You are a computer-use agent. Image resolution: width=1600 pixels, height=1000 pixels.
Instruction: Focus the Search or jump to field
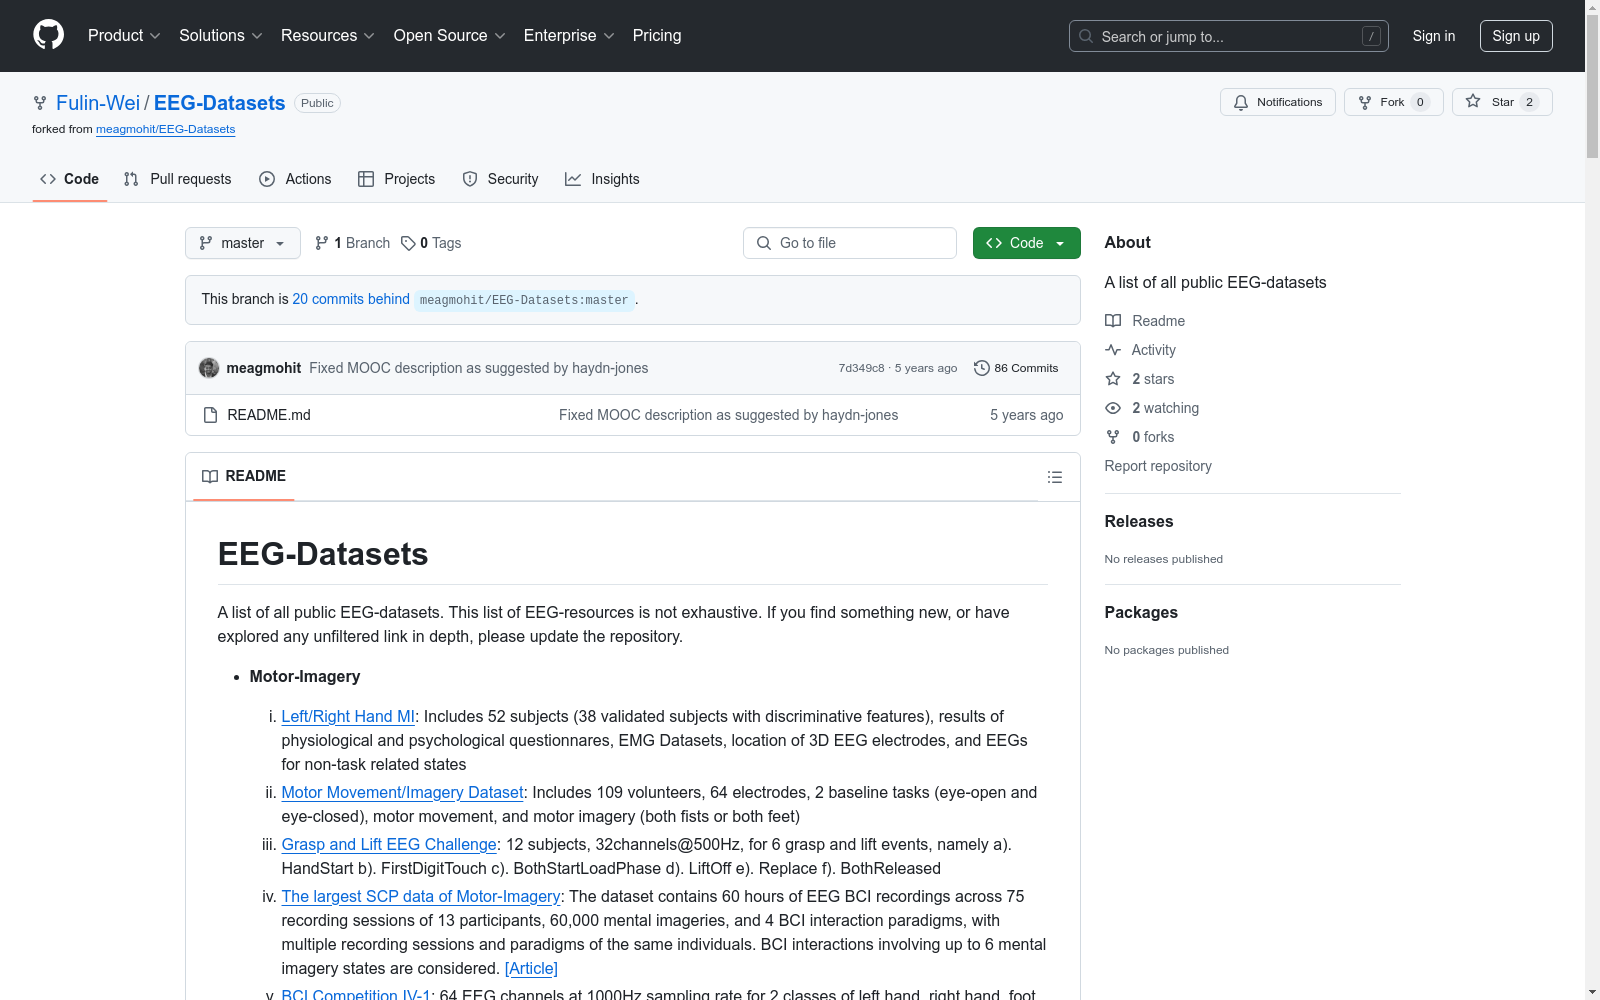click(1228, 36)
